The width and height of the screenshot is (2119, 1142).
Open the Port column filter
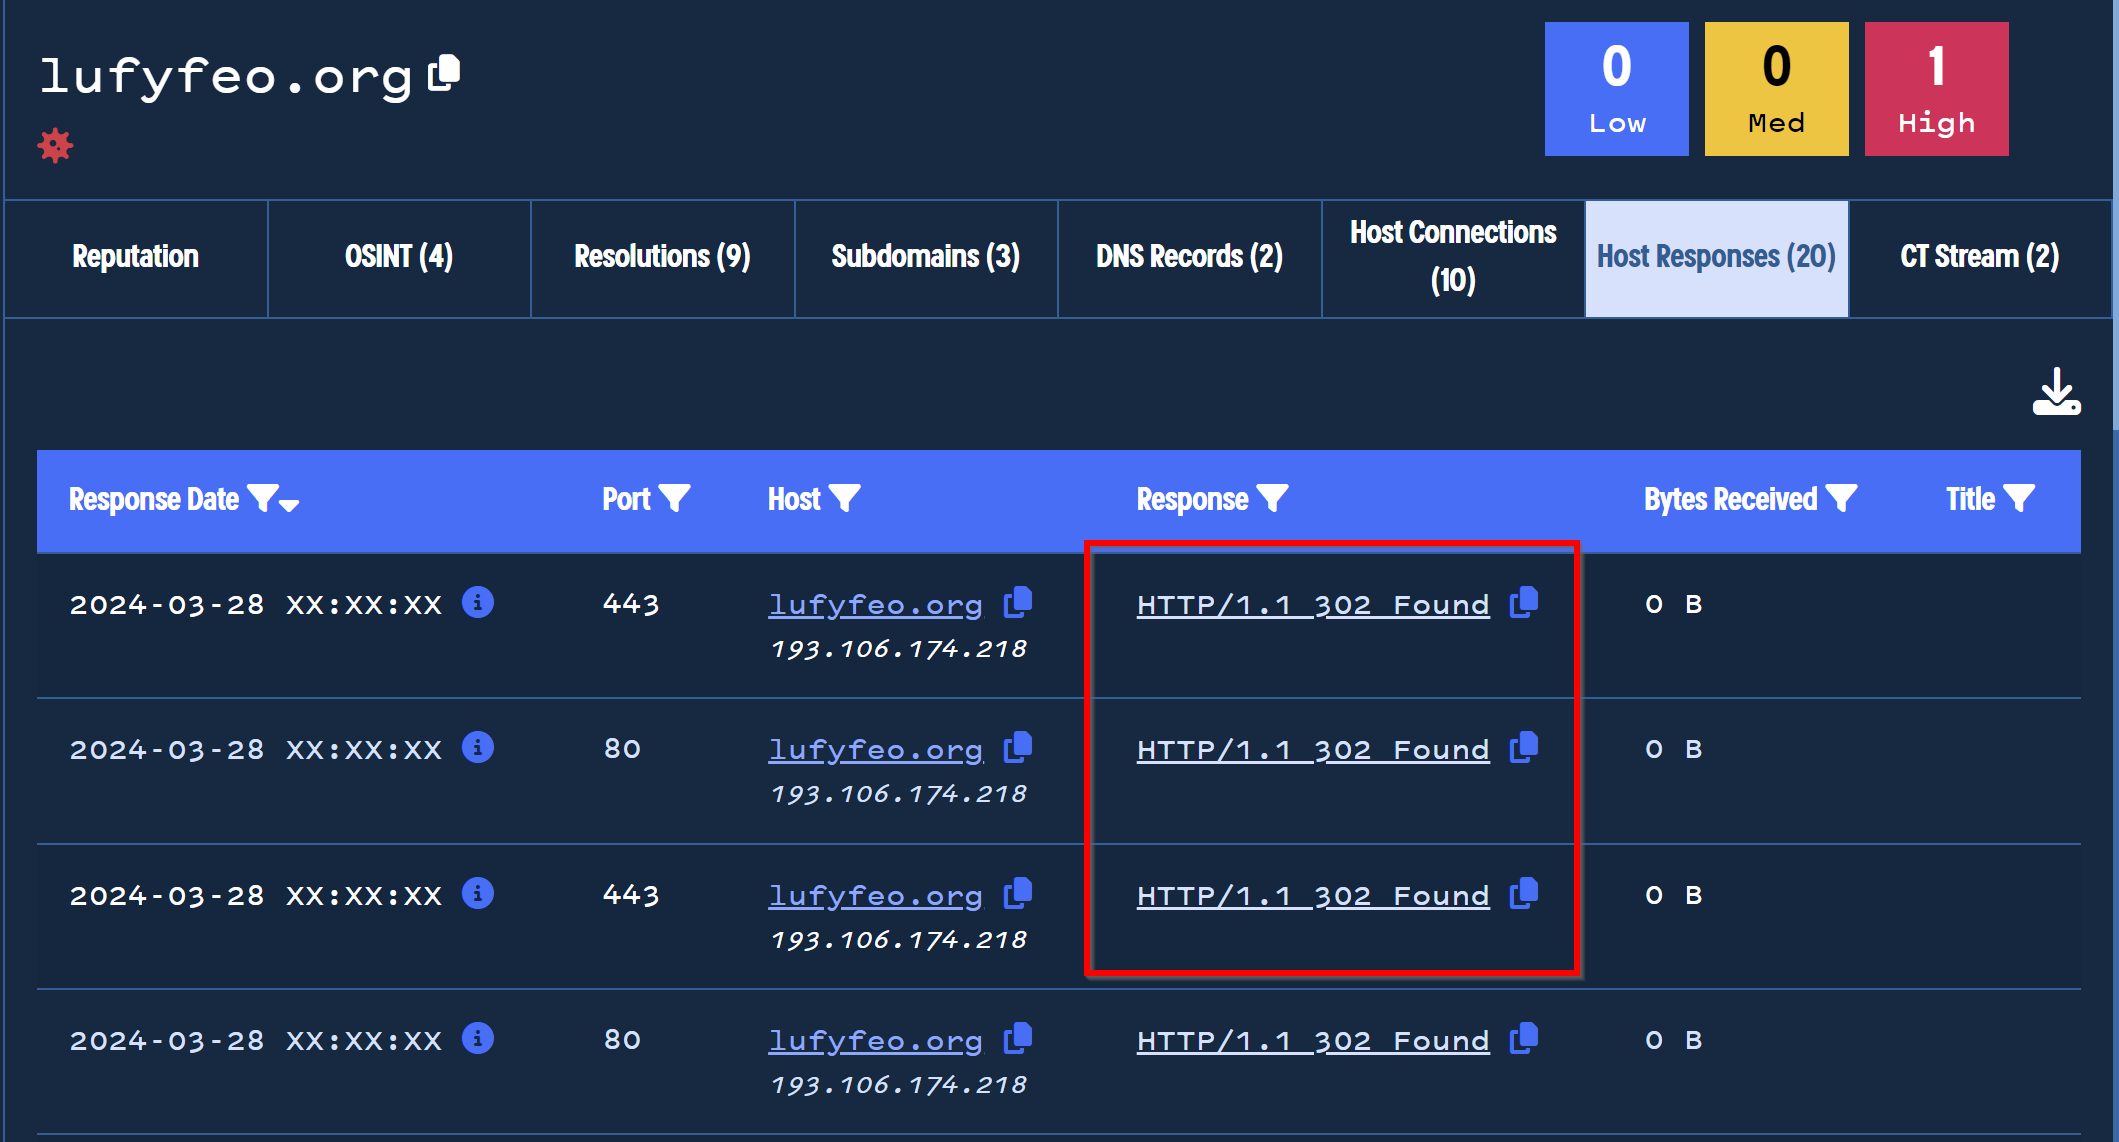click(x=675, y=498)
